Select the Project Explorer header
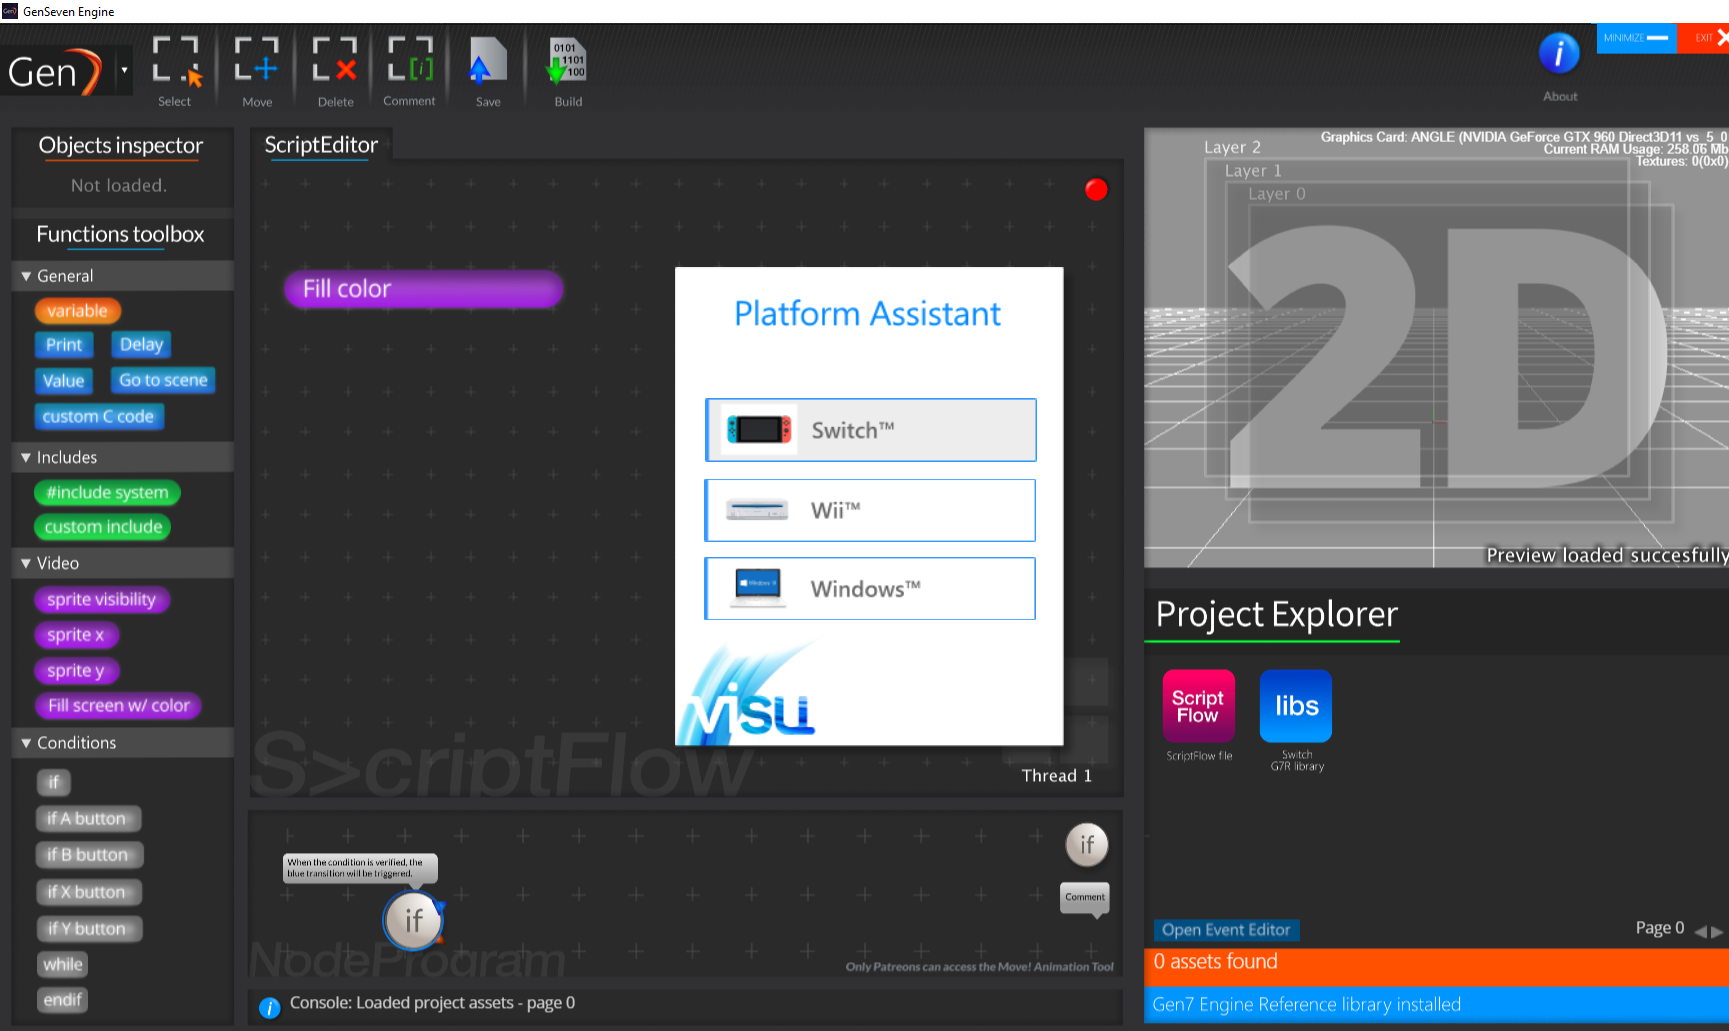The image size is (1729, 1031). [1276, 614]
